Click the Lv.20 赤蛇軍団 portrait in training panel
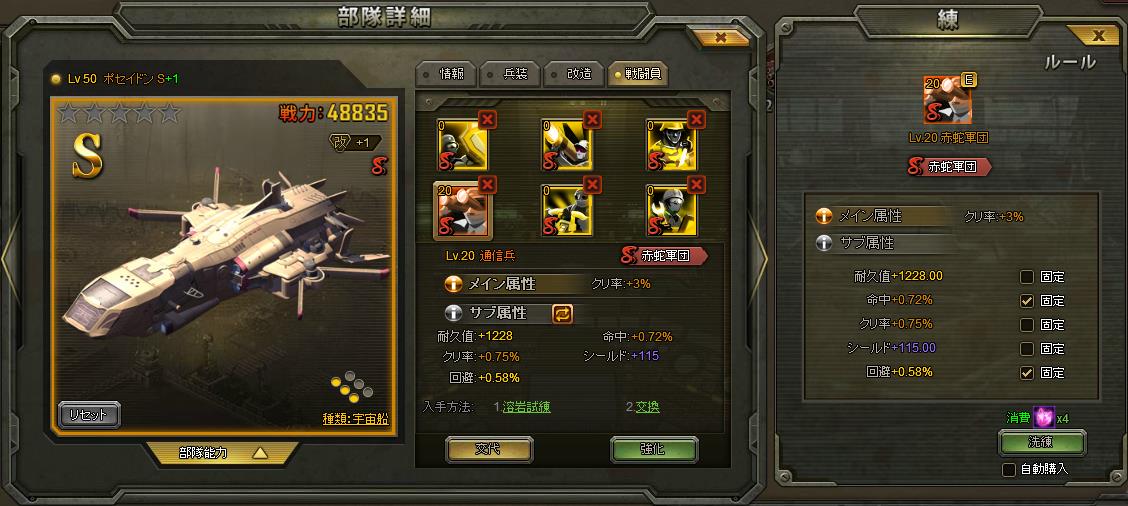 click(x=947, y=99)
